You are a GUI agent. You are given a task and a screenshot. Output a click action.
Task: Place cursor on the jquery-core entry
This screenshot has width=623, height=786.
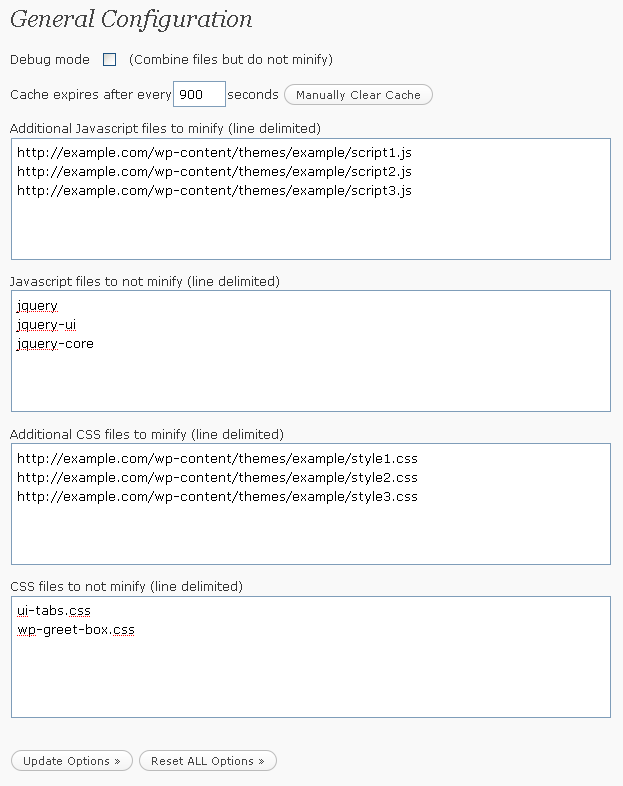55,344
